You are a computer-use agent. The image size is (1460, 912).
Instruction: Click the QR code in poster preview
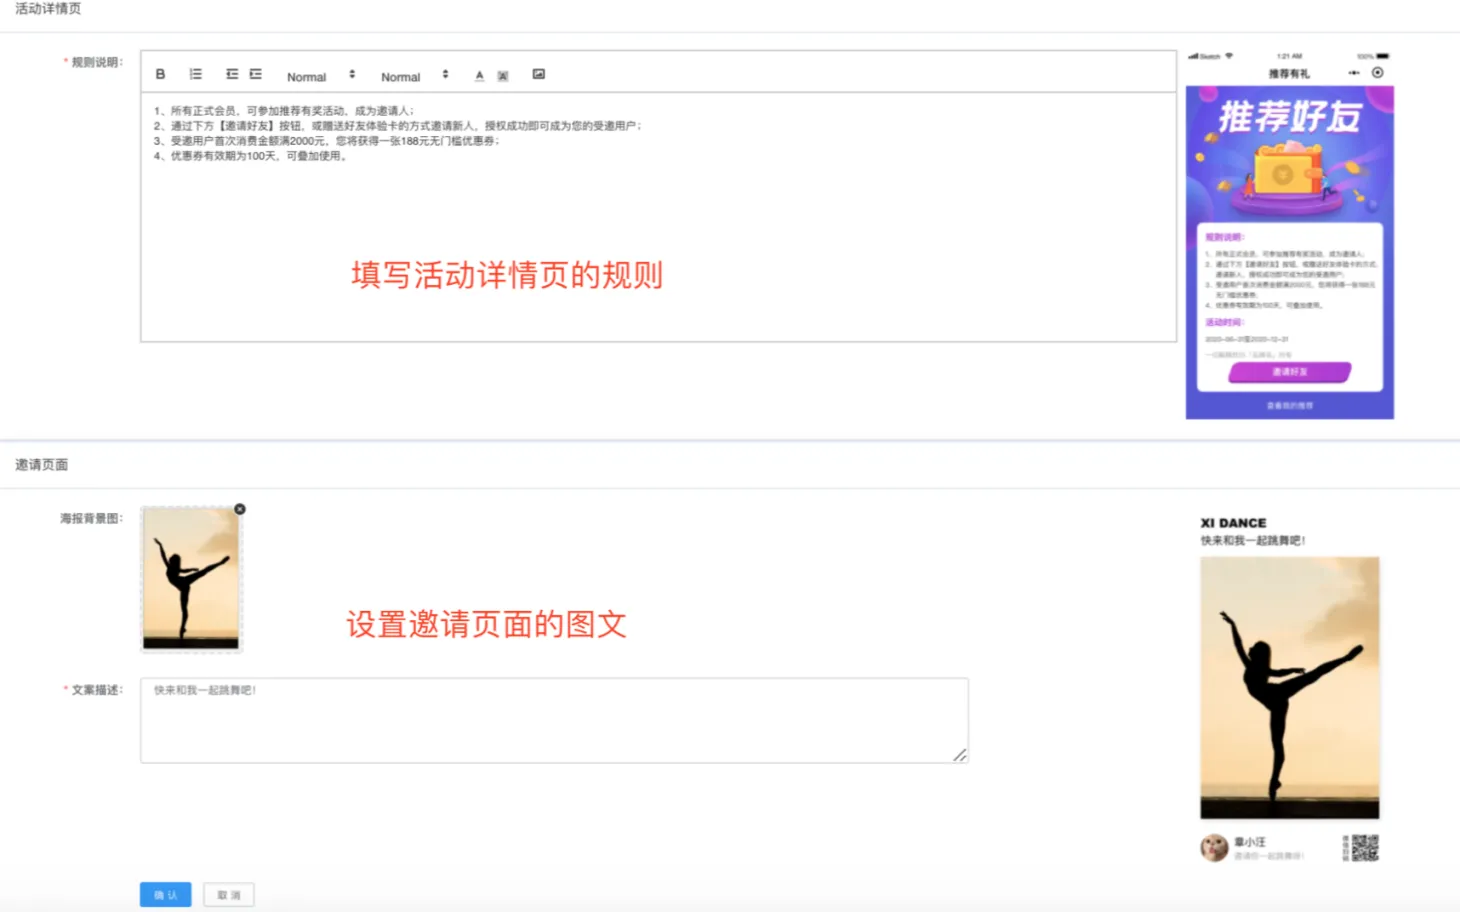pos(1364,848)
